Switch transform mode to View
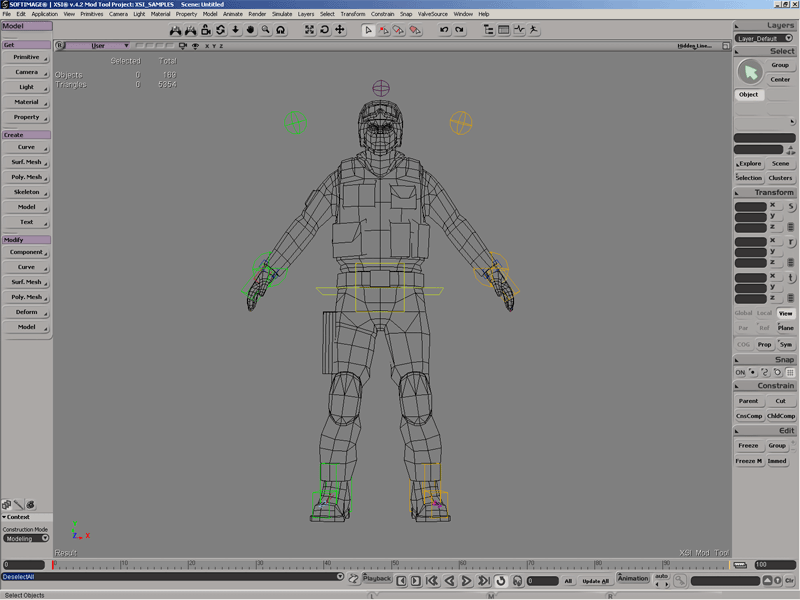Viewport: 800px width, 600px height. click(x=786, y=313)
